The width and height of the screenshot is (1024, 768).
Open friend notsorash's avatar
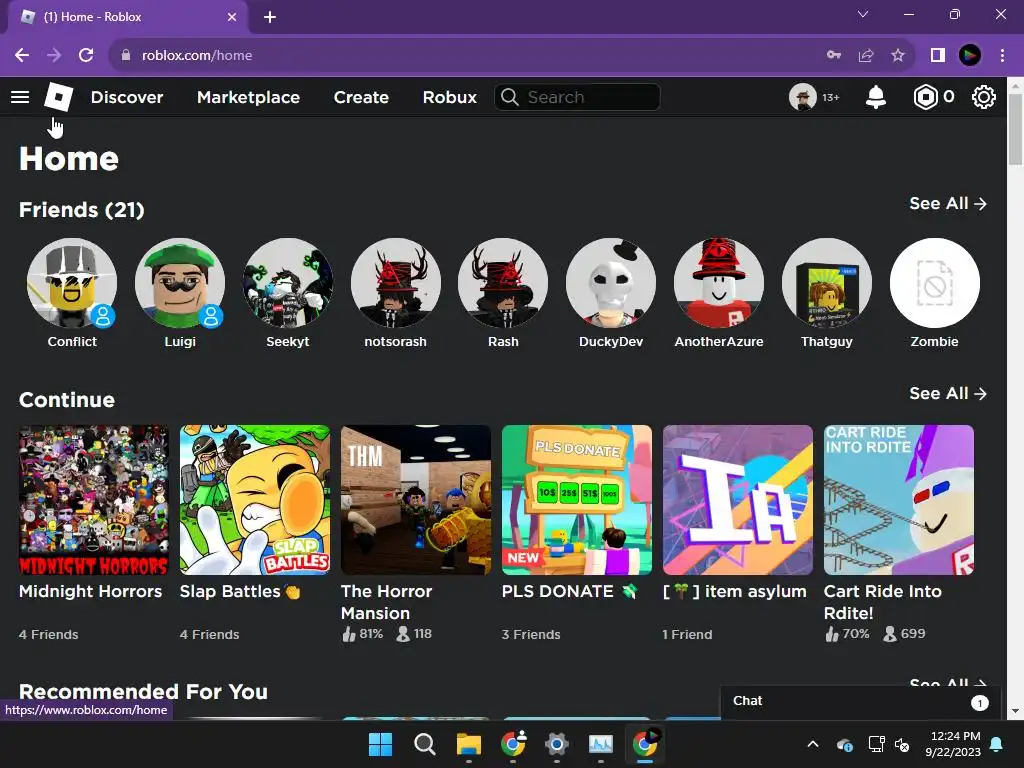click(x=395, y=283)
